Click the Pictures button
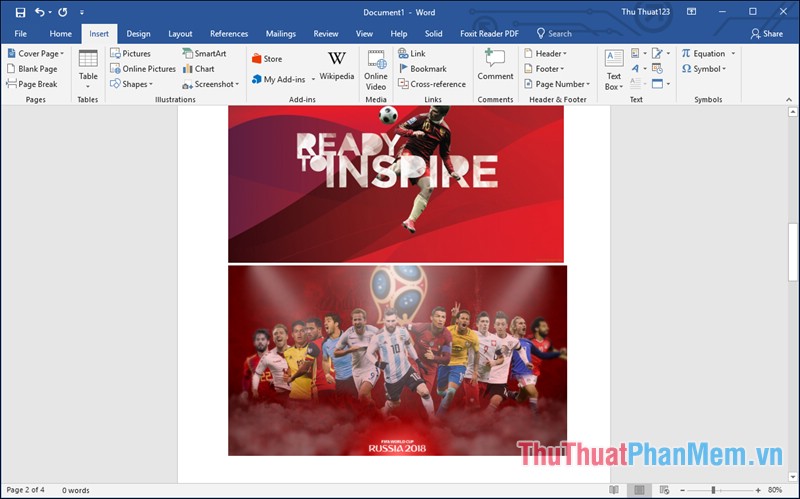800x499 pixels. (131, 54)
